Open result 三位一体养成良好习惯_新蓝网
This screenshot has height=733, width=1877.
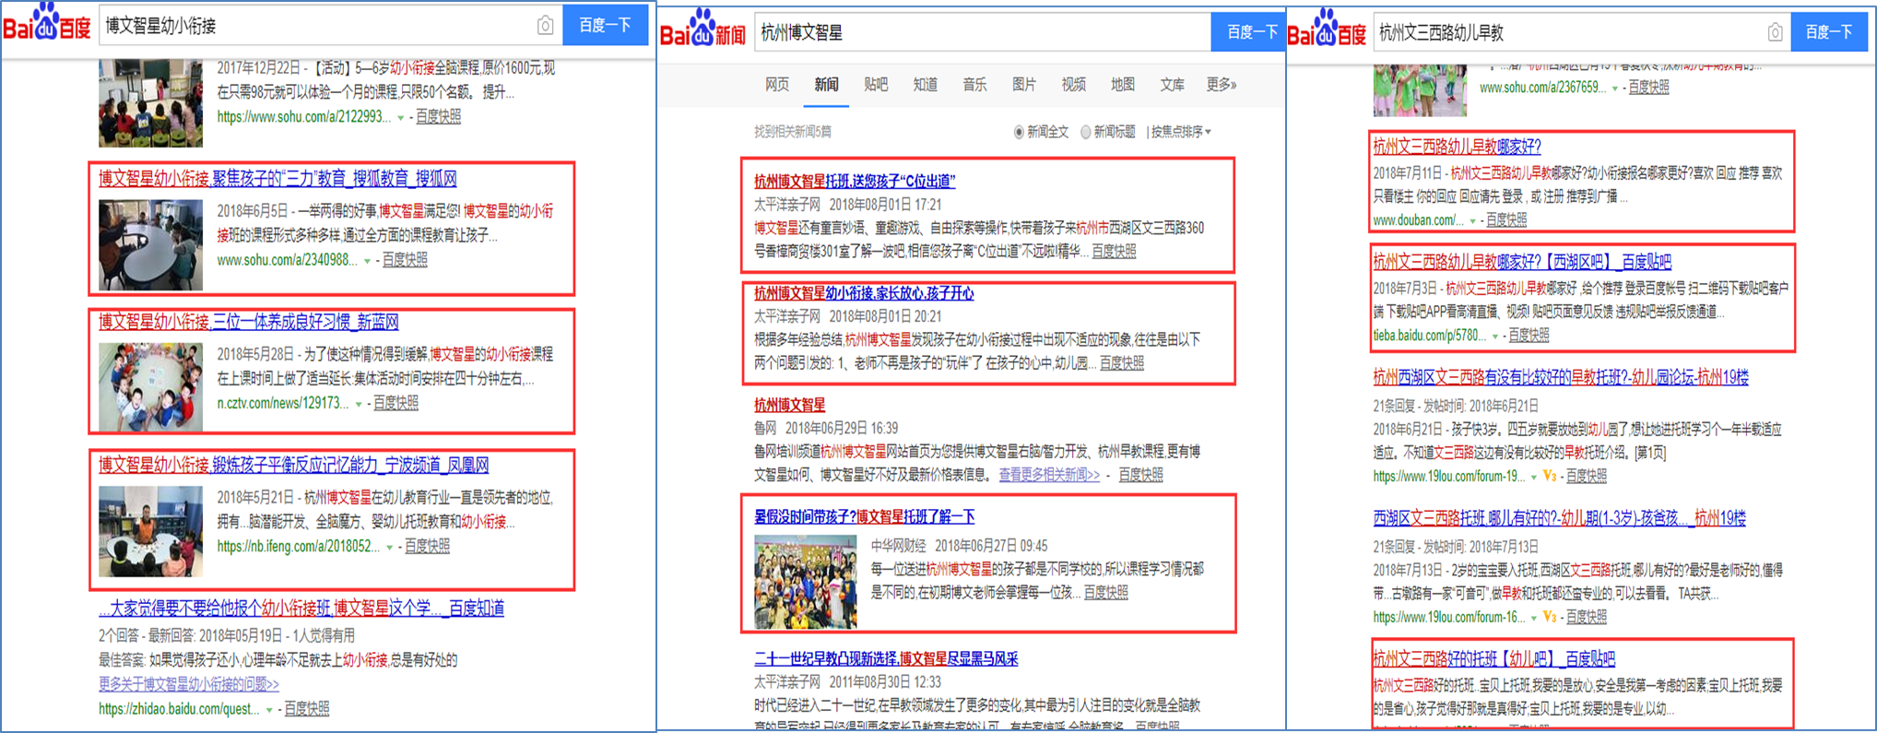[x=248, y=322]
